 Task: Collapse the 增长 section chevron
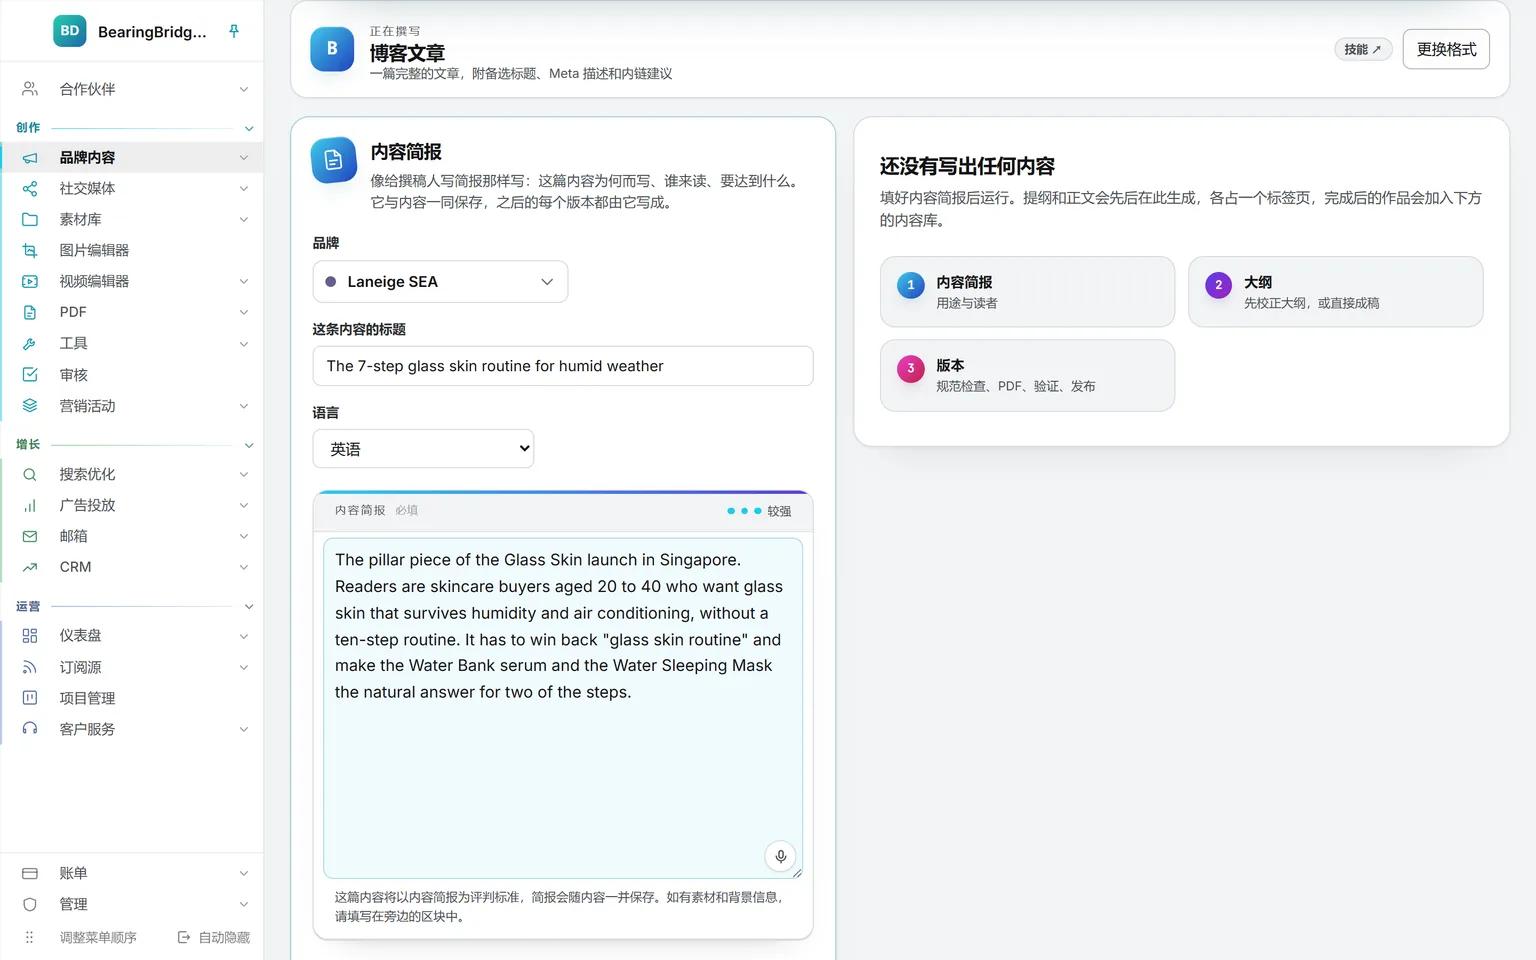tap(249, 445)
